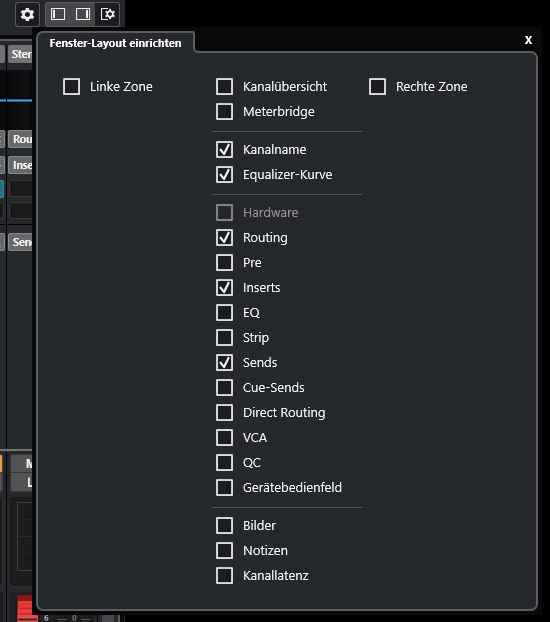The image size is (550, 622).
Task: Enable the Direct Routing checkbox
Action: 225,413
